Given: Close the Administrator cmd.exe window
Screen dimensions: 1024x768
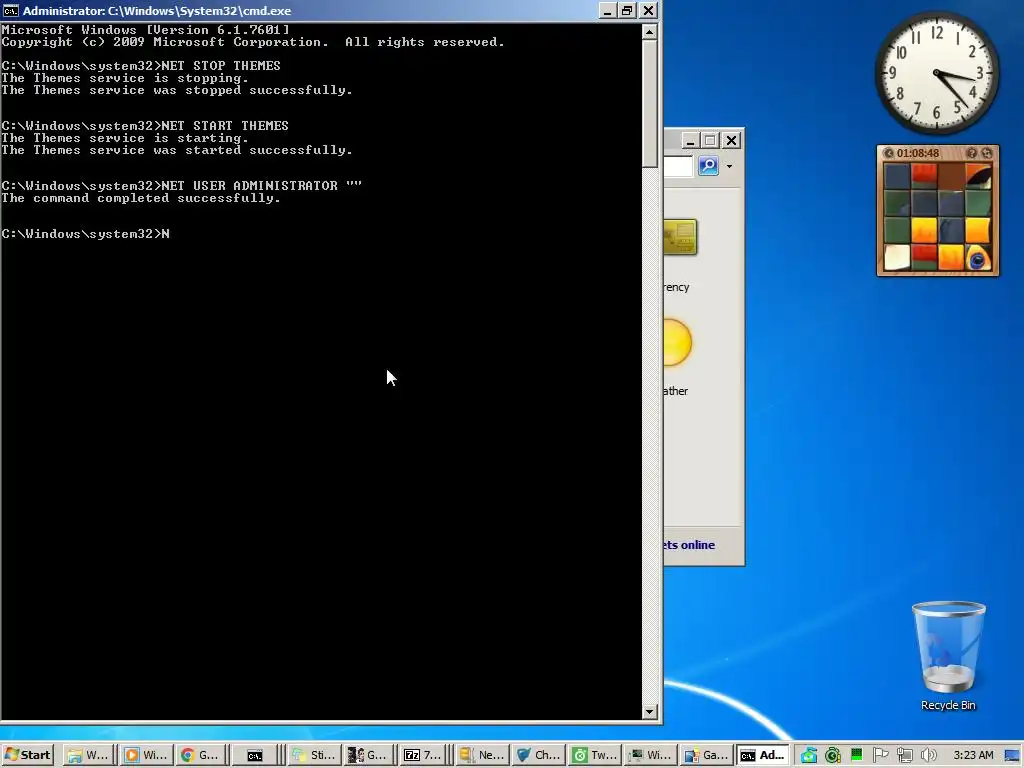Looking at the screenshot, I should click(x=648, y=10).
